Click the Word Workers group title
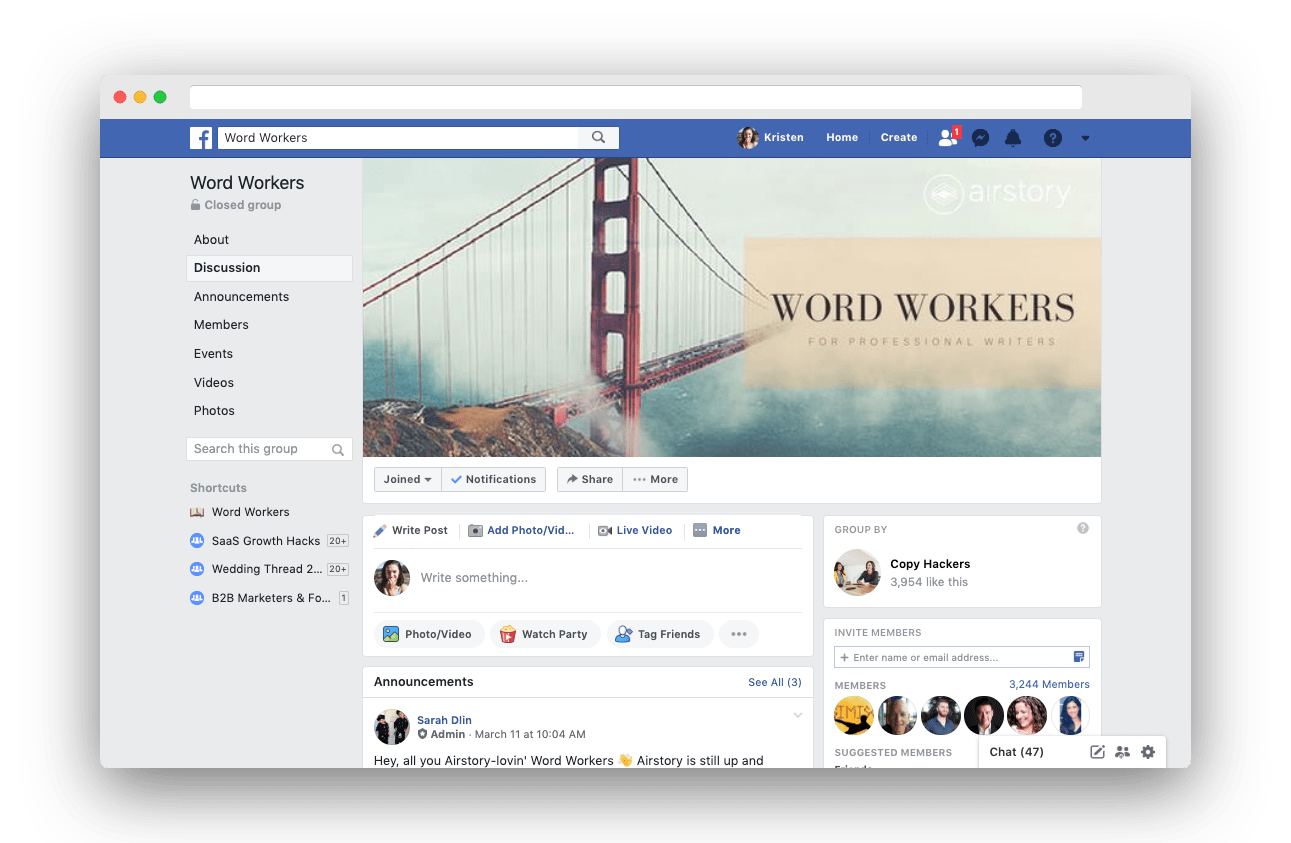 [x=247, y=183]
